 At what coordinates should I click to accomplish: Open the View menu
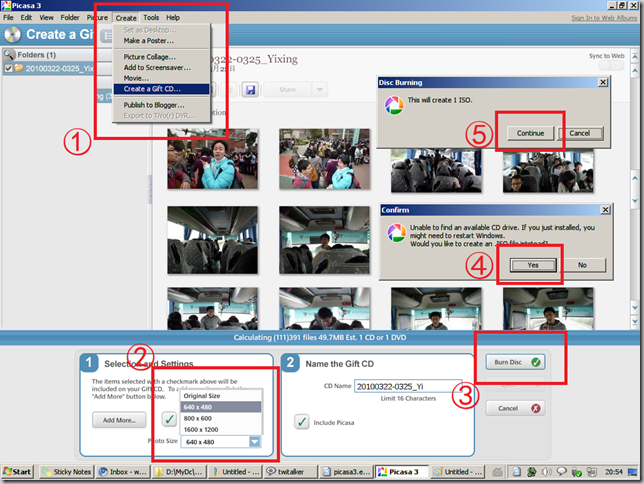pyautogui.click(x=46, y=18)
